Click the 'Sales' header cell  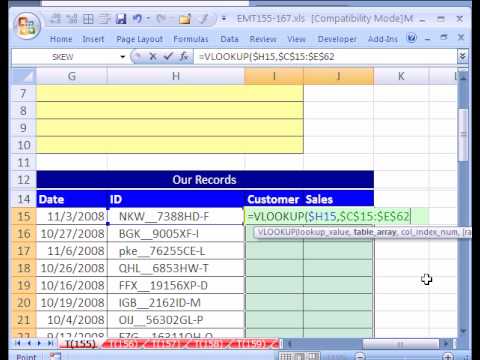point(338,199)
